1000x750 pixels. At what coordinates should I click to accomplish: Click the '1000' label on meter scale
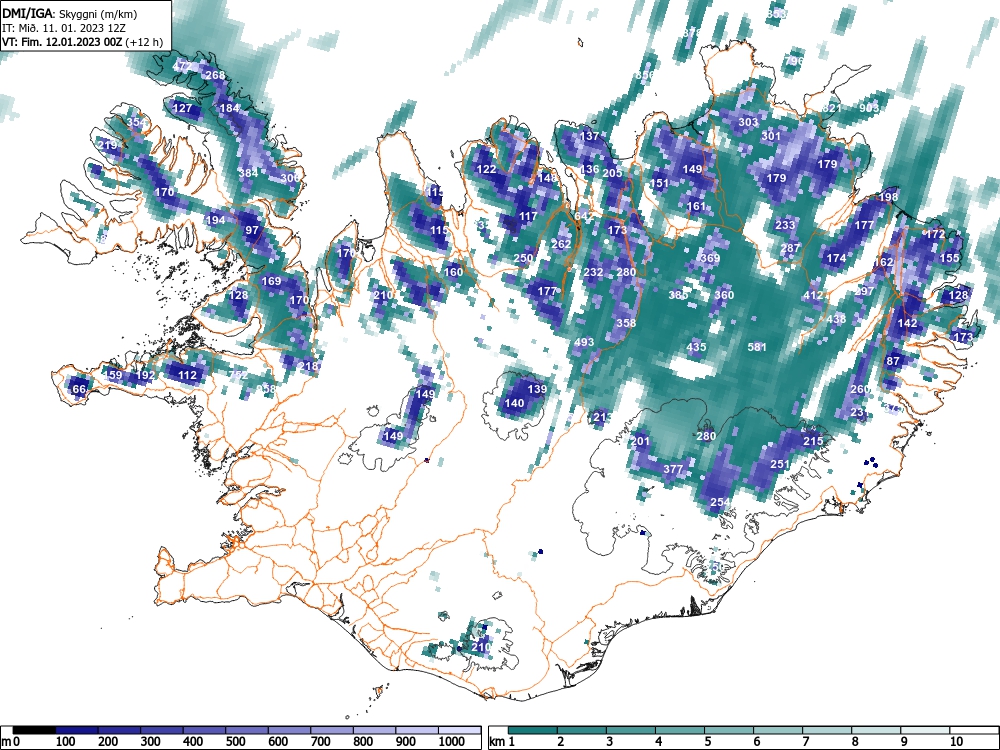click(452, 741)
